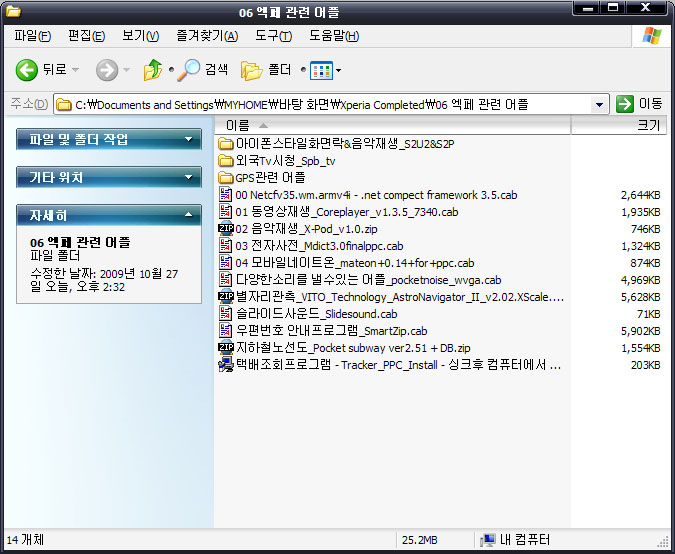
Task: Collapse the 자세히 details panel
Action: point(189,215)
